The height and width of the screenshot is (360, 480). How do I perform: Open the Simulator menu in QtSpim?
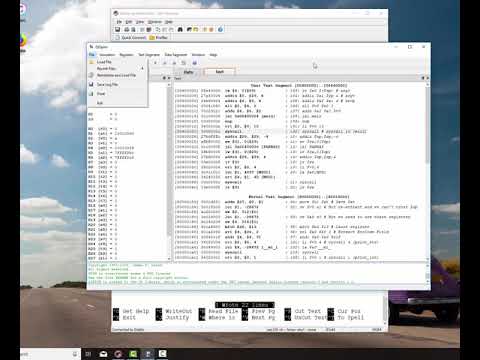pyautogui.click(x=107, y=55)
